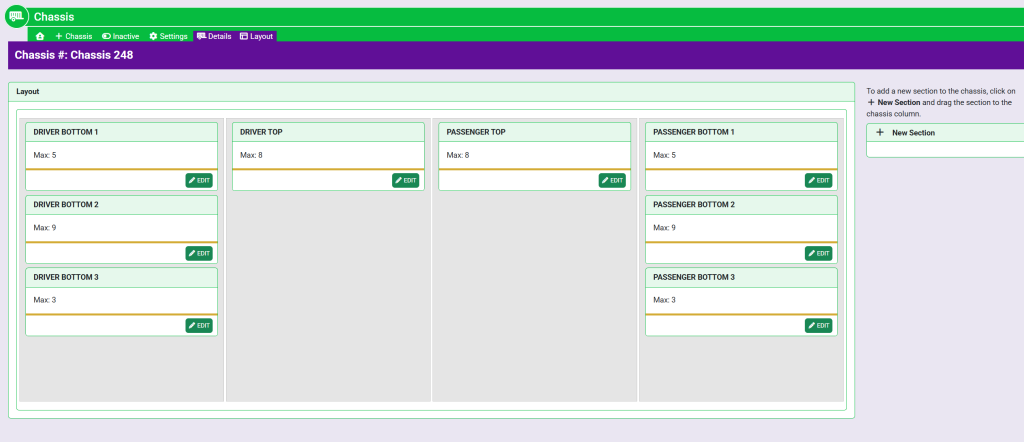The image size is (1024, 442).
Task: Edit the Driver Bottom 2 section
Action: point(199,254)
